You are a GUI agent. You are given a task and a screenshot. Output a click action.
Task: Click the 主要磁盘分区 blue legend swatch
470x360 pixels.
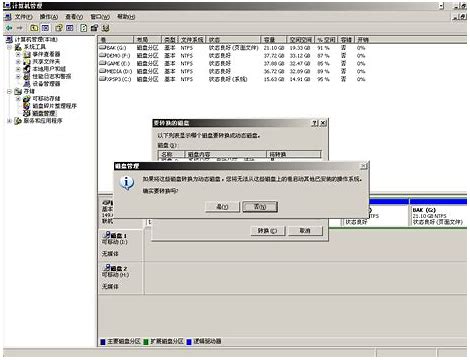(103, 342)
